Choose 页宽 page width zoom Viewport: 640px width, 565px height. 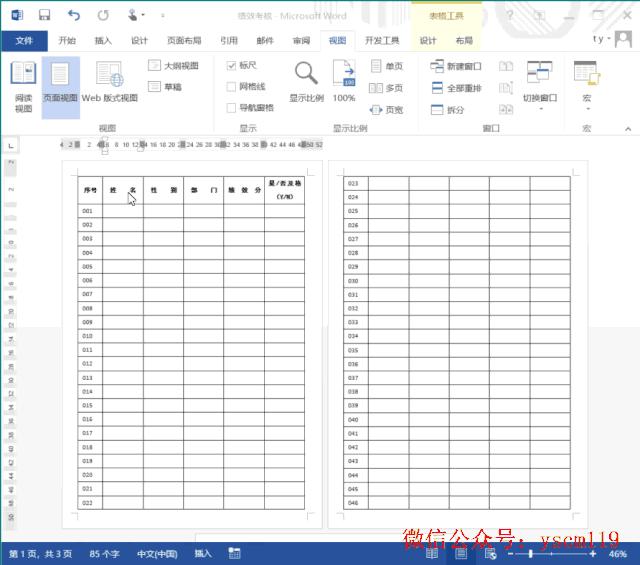[387, 110]
